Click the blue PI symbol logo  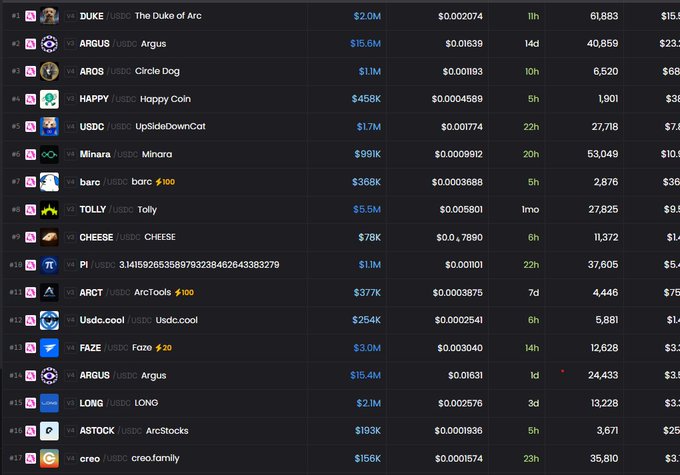pos(49,265)
